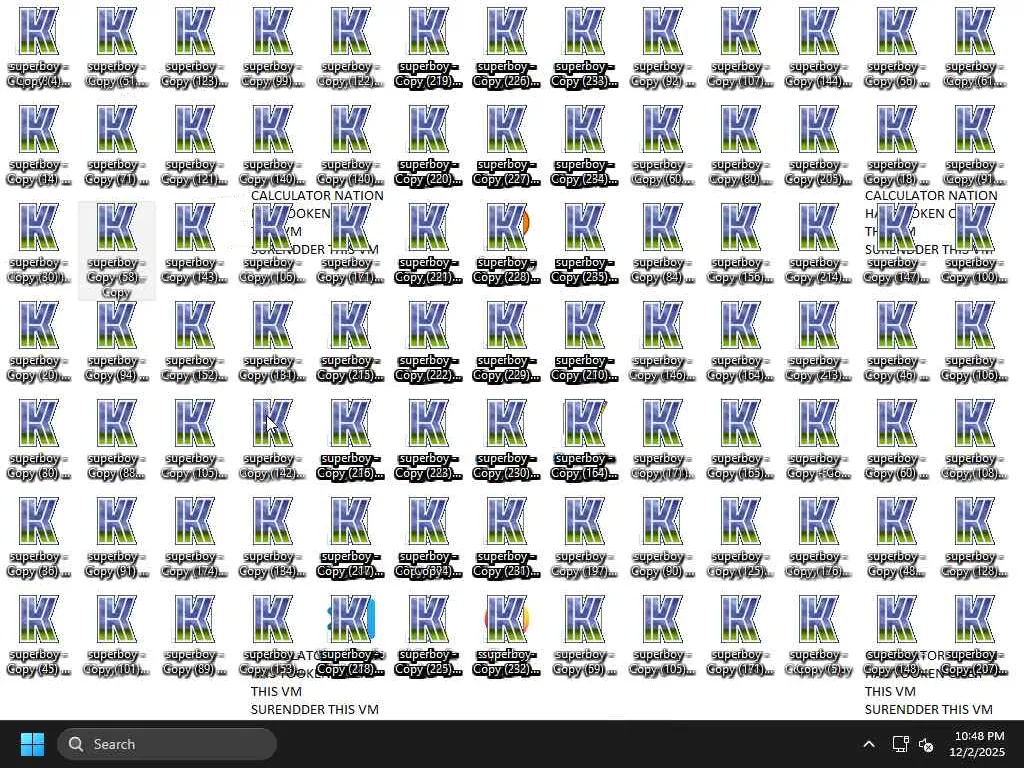Image resolution: width=1024 pixels, height=768 pixels.
Task: Pick the superboy - Copy (143) icon
Action: [195, 243]
